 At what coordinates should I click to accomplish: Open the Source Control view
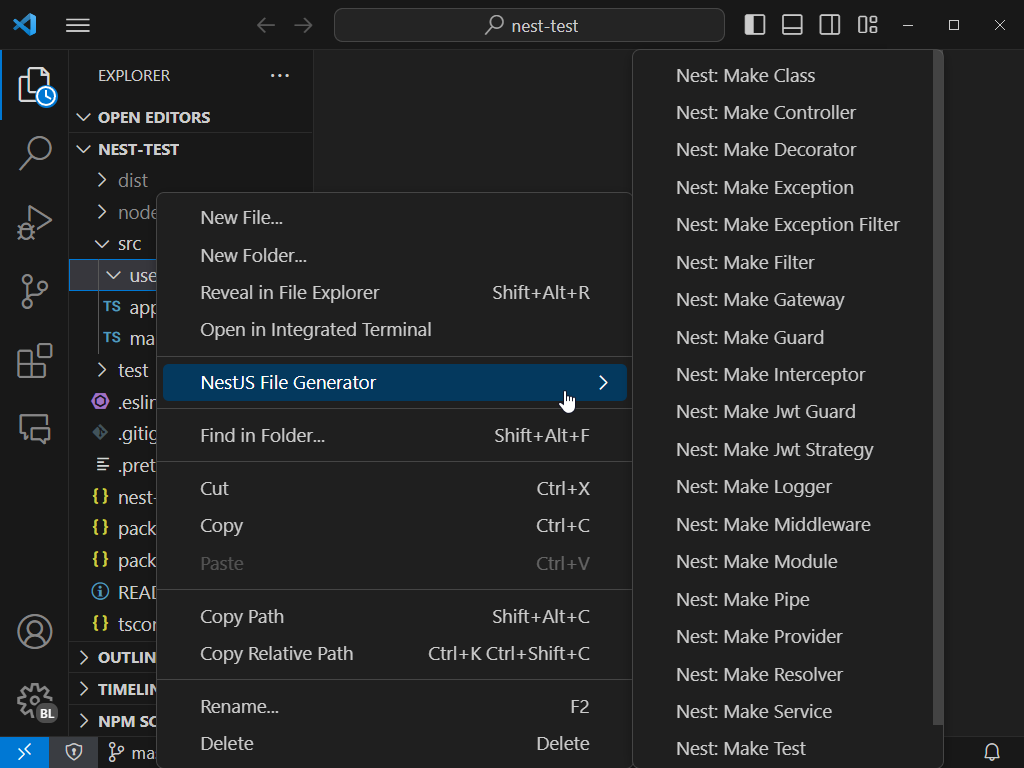(x=35, y=291)
